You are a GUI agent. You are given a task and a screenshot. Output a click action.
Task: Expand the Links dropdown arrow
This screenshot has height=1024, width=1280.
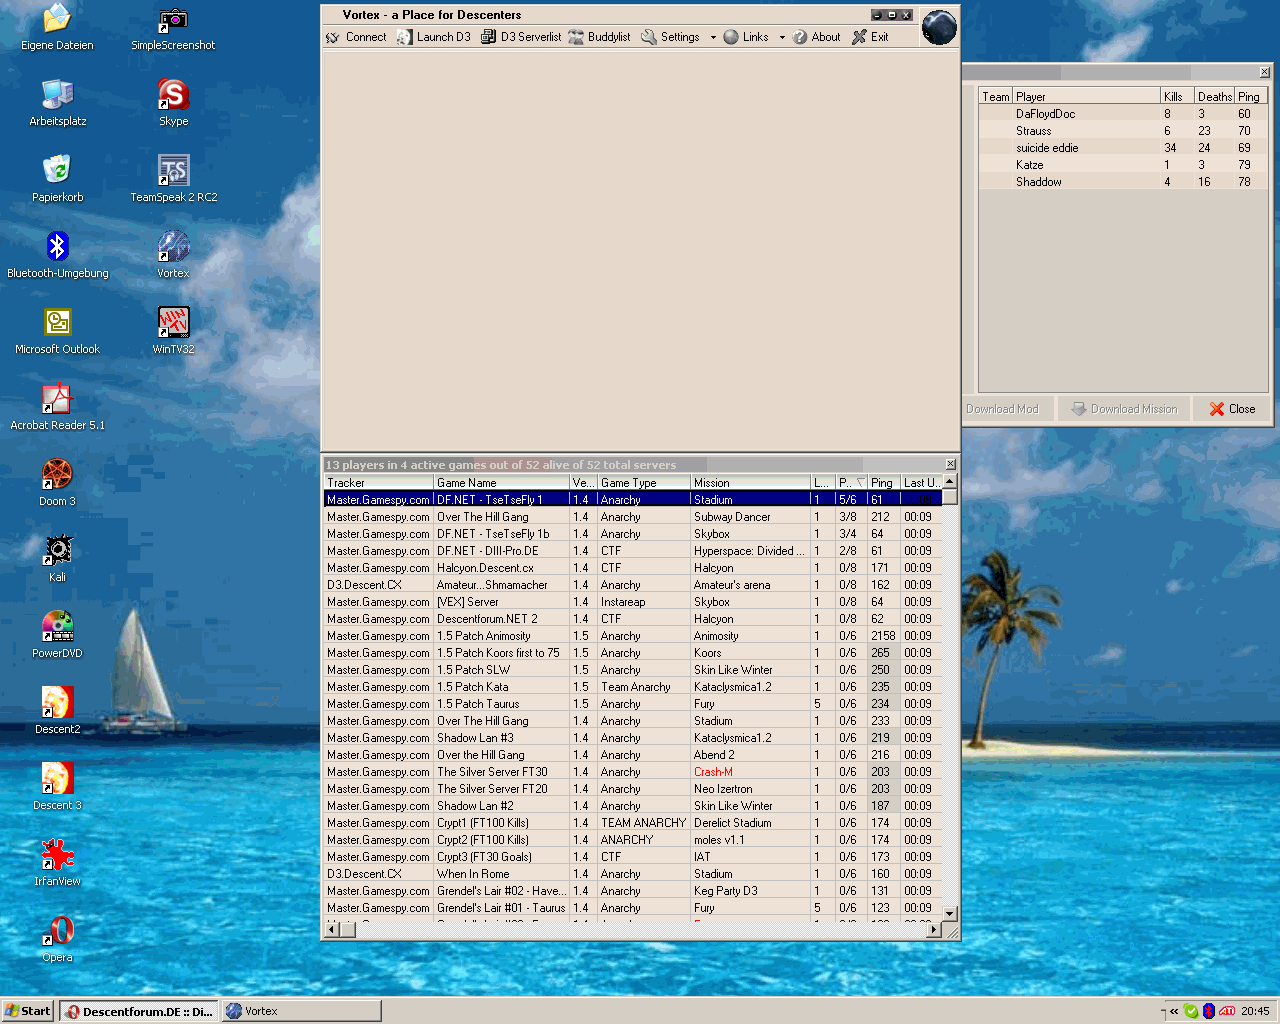click(x=782, y=38)
